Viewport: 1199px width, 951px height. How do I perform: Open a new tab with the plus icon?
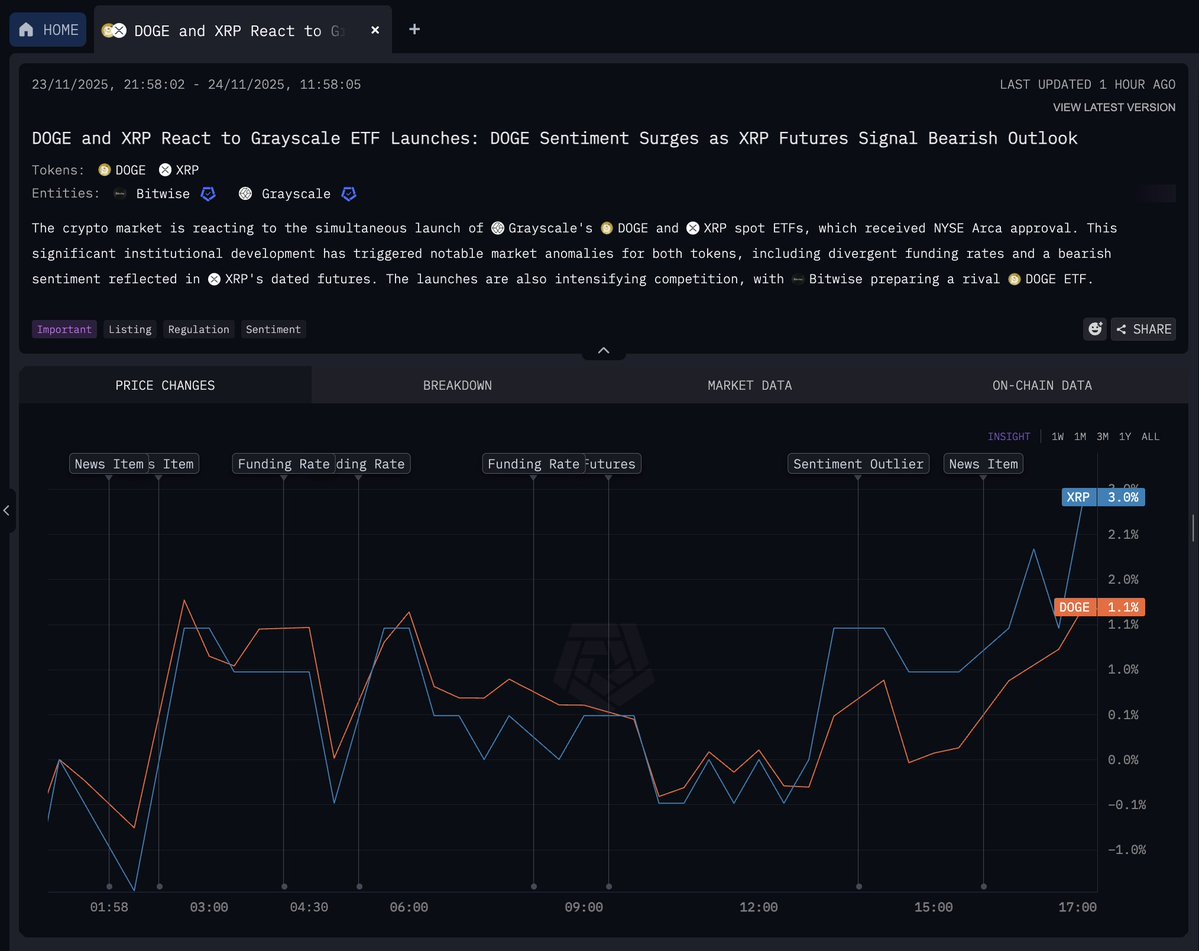tap(414, 30)
